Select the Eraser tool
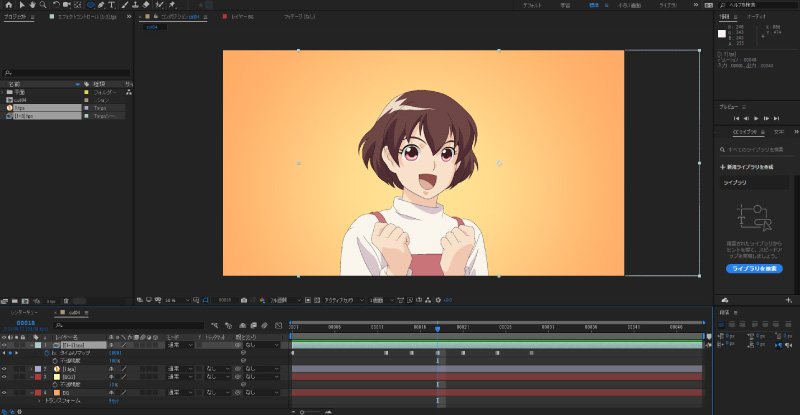The image size is (800, 415). [x=146, y=5]
